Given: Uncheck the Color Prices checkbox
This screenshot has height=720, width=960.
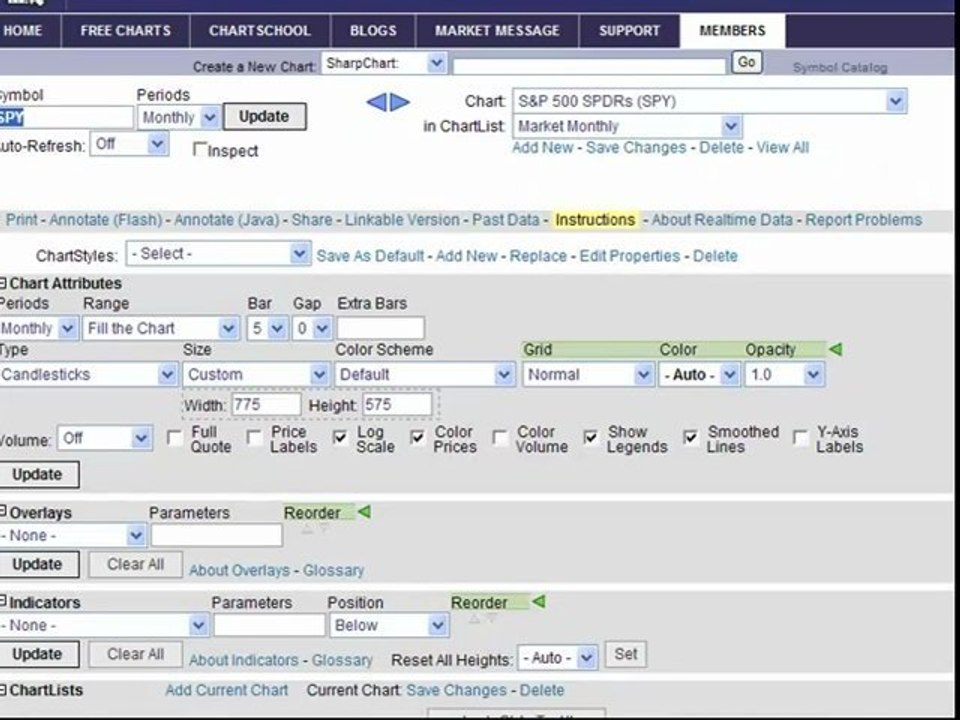Looking at the screenshot, I should coord(418,438).
